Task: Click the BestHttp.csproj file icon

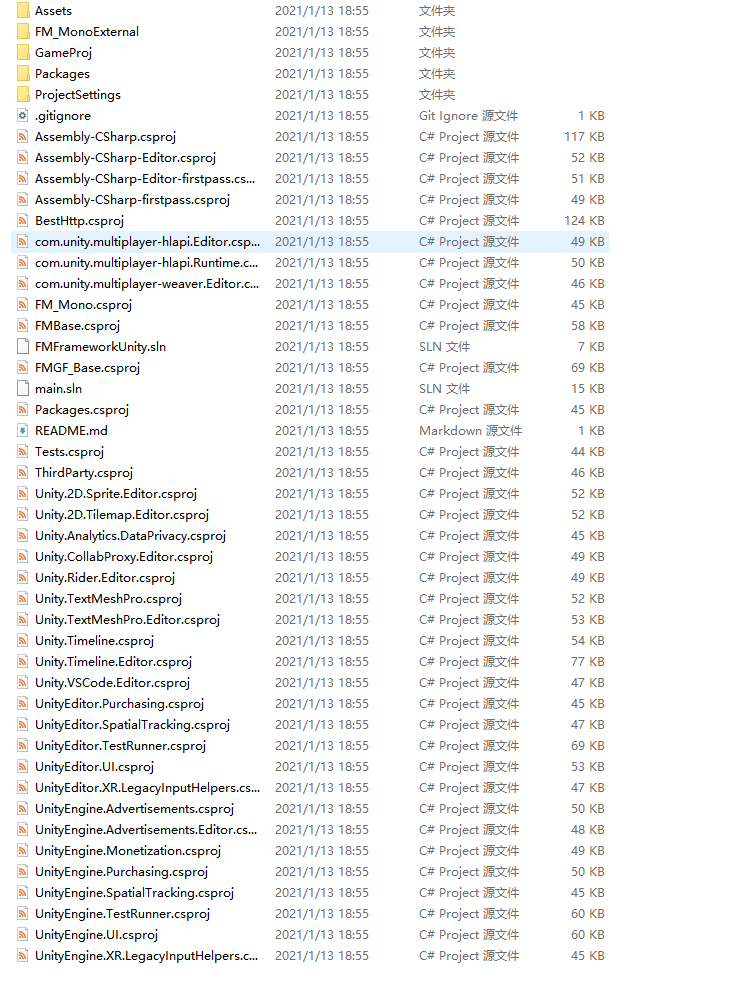Action: click(x=24, y=220)
